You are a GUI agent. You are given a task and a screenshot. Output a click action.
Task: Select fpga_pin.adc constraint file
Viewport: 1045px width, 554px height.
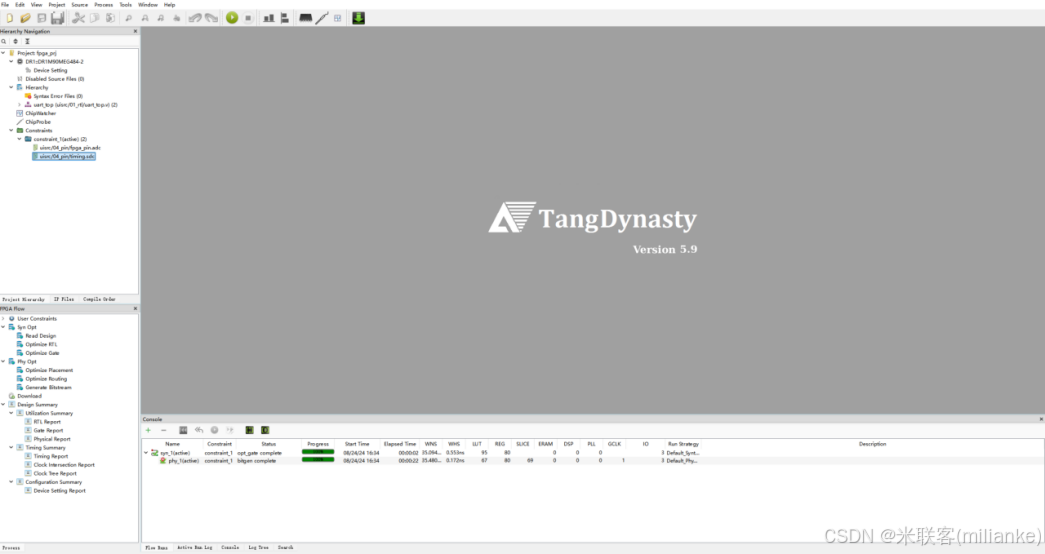coord(70,148)
